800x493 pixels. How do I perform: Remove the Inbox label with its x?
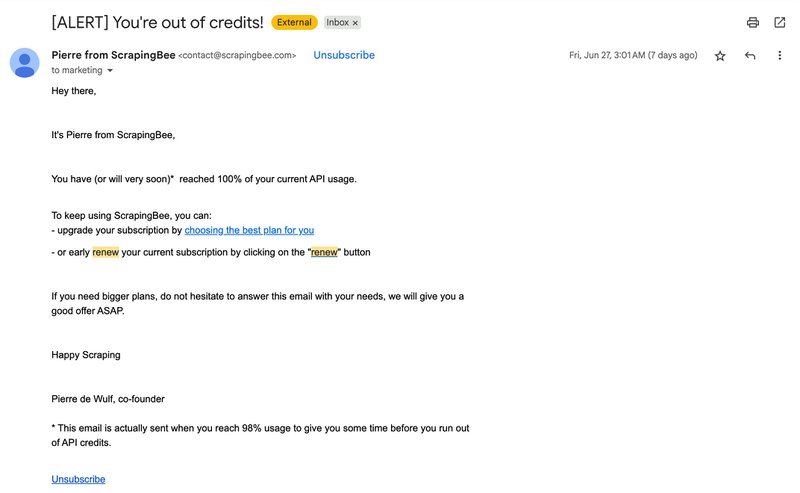pos(356,22)
